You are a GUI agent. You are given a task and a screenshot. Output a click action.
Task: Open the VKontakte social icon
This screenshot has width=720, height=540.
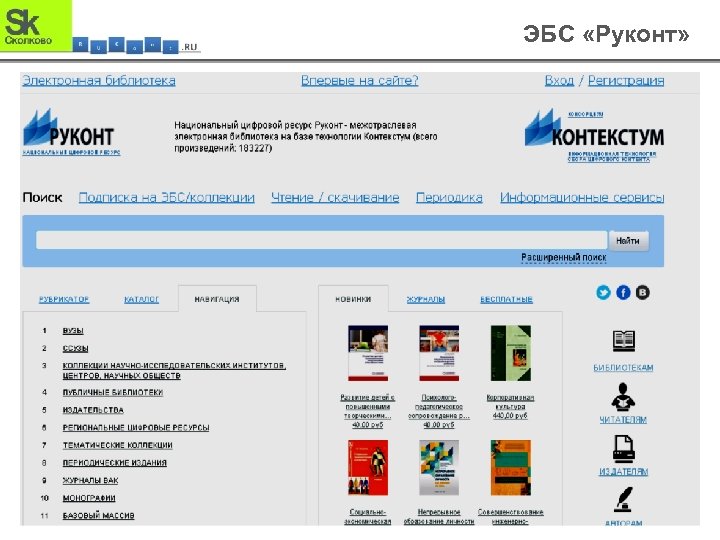(x=642, y=292)
